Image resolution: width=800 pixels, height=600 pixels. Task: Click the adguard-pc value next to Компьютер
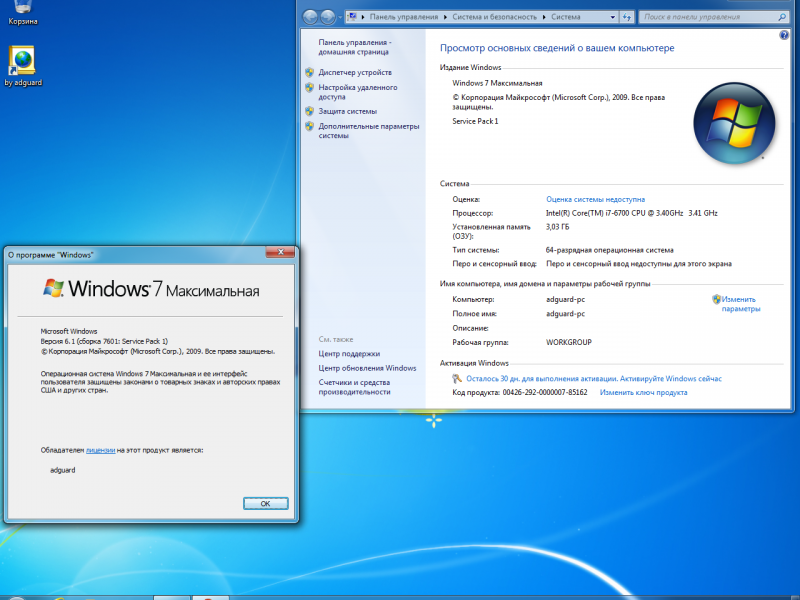click(x=565, y=299)
